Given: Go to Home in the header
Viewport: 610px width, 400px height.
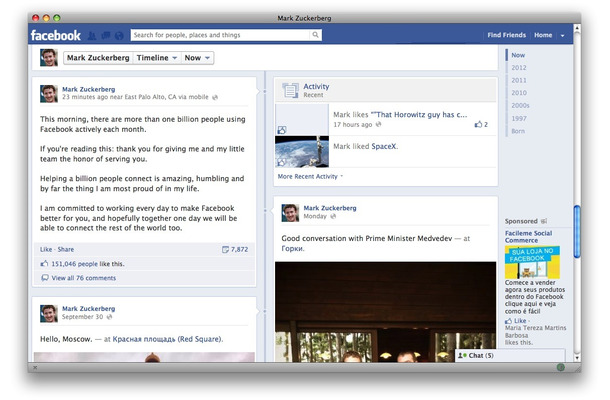Looking at the screenshot, I should tap(543, 35).
